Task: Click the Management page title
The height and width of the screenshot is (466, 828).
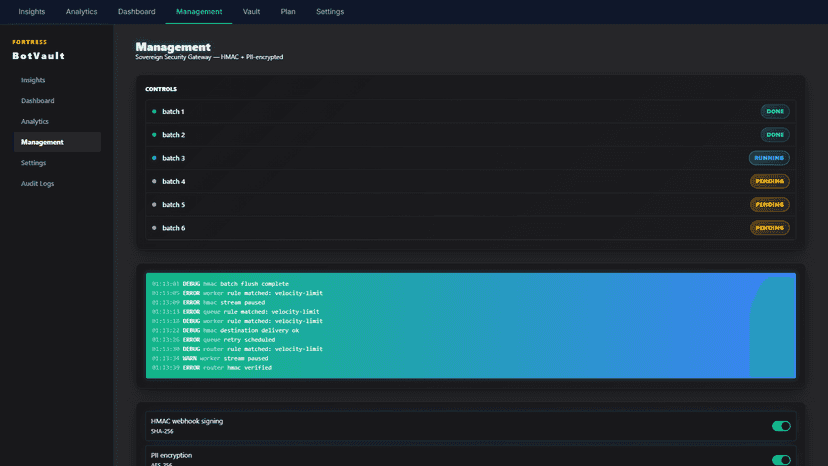Action: point(173,47)
